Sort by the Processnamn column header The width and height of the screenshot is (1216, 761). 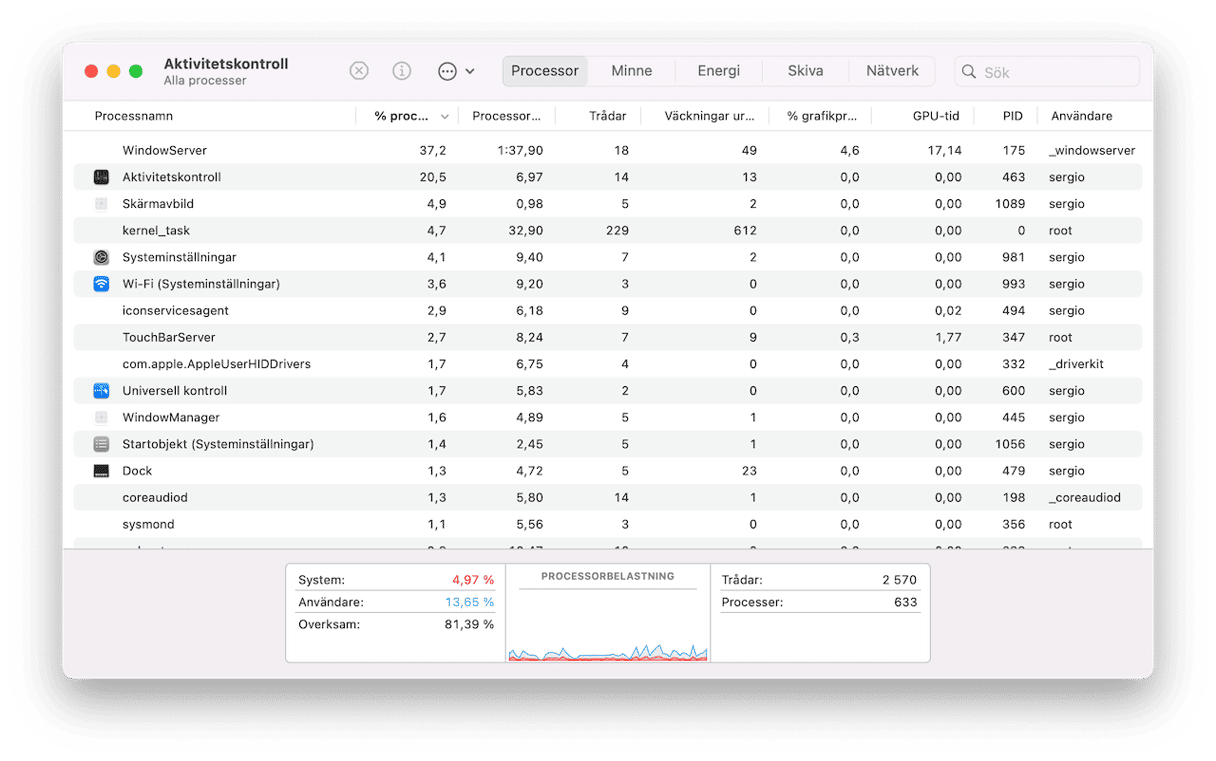click(134, 116)
